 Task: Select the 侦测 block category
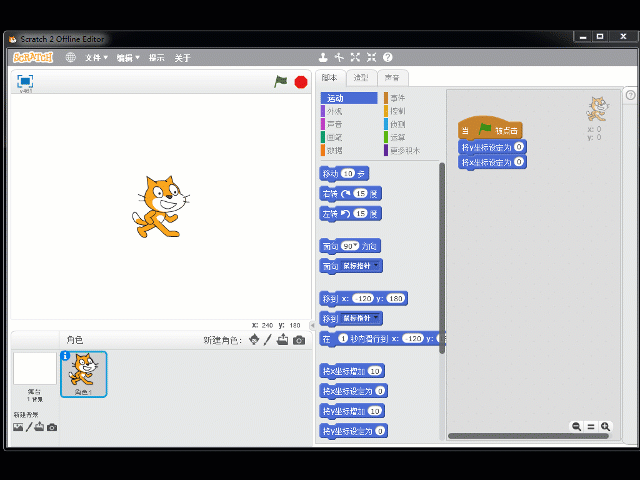[x=411, y=124]
